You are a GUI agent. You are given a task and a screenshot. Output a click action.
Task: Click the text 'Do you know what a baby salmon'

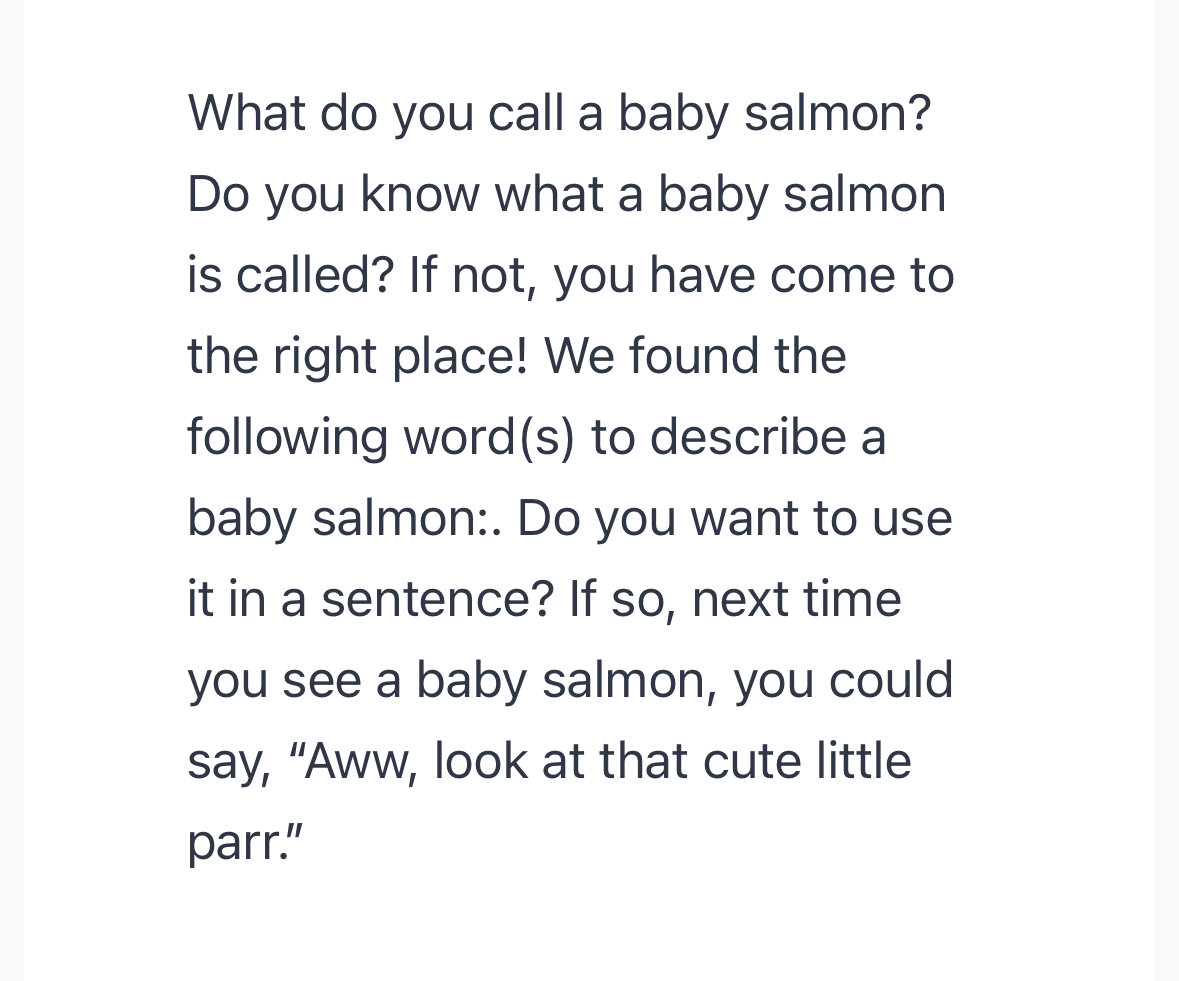coord(566,195)
